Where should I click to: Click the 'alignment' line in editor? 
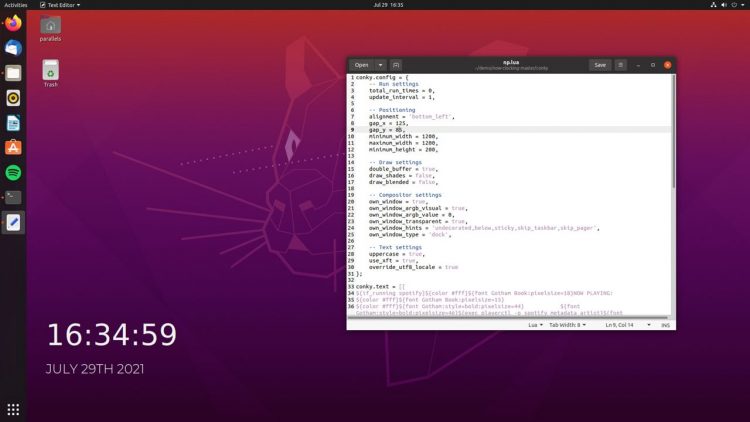pos(411,117)
